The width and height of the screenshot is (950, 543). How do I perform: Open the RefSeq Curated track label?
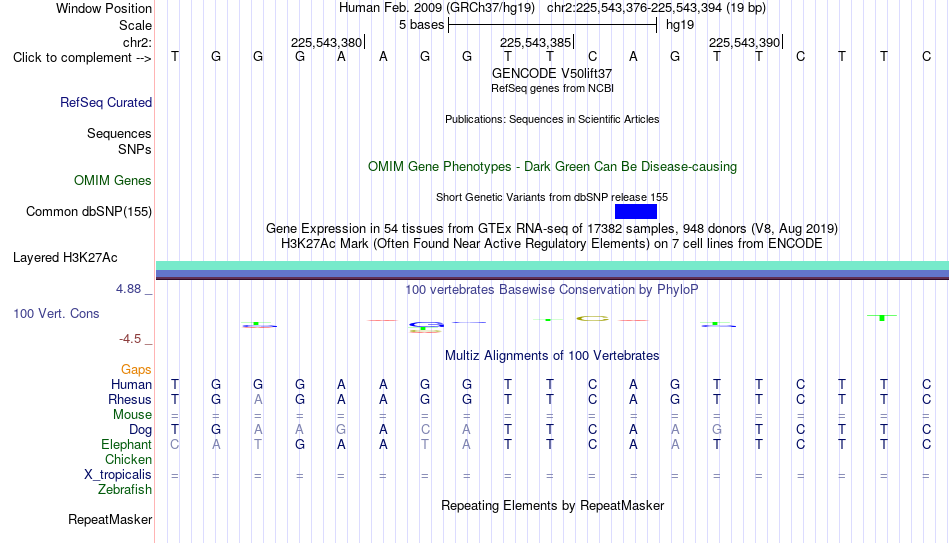pos(106,102)
